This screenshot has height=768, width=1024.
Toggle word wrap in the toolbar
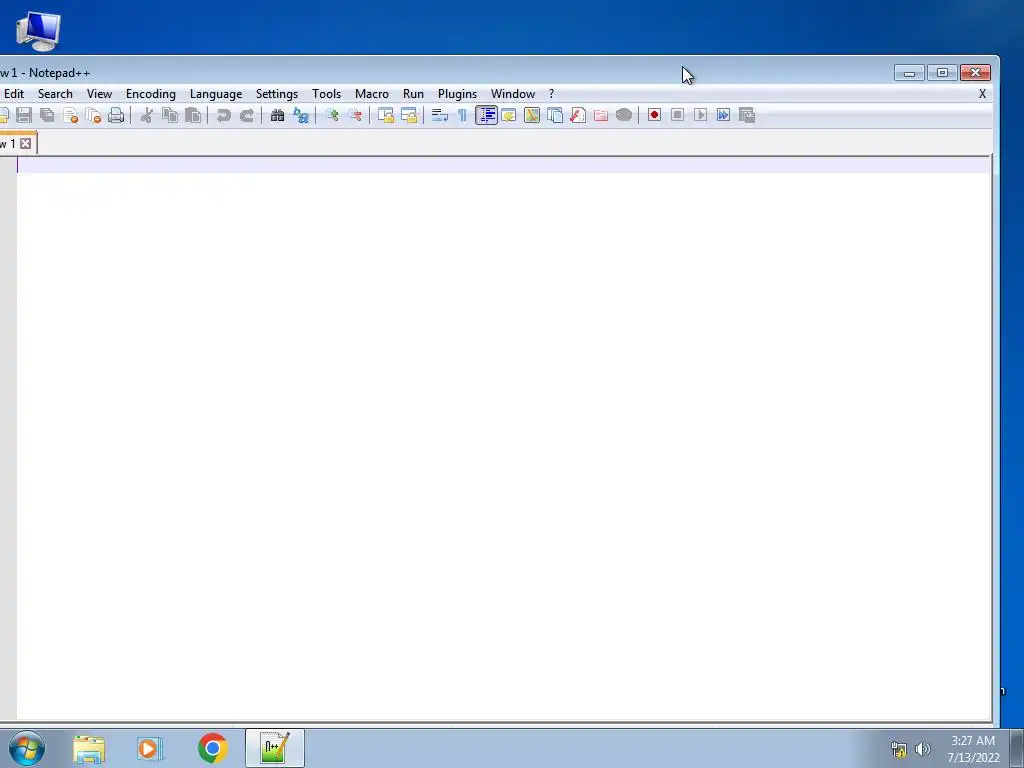click(x=440, y=116)
